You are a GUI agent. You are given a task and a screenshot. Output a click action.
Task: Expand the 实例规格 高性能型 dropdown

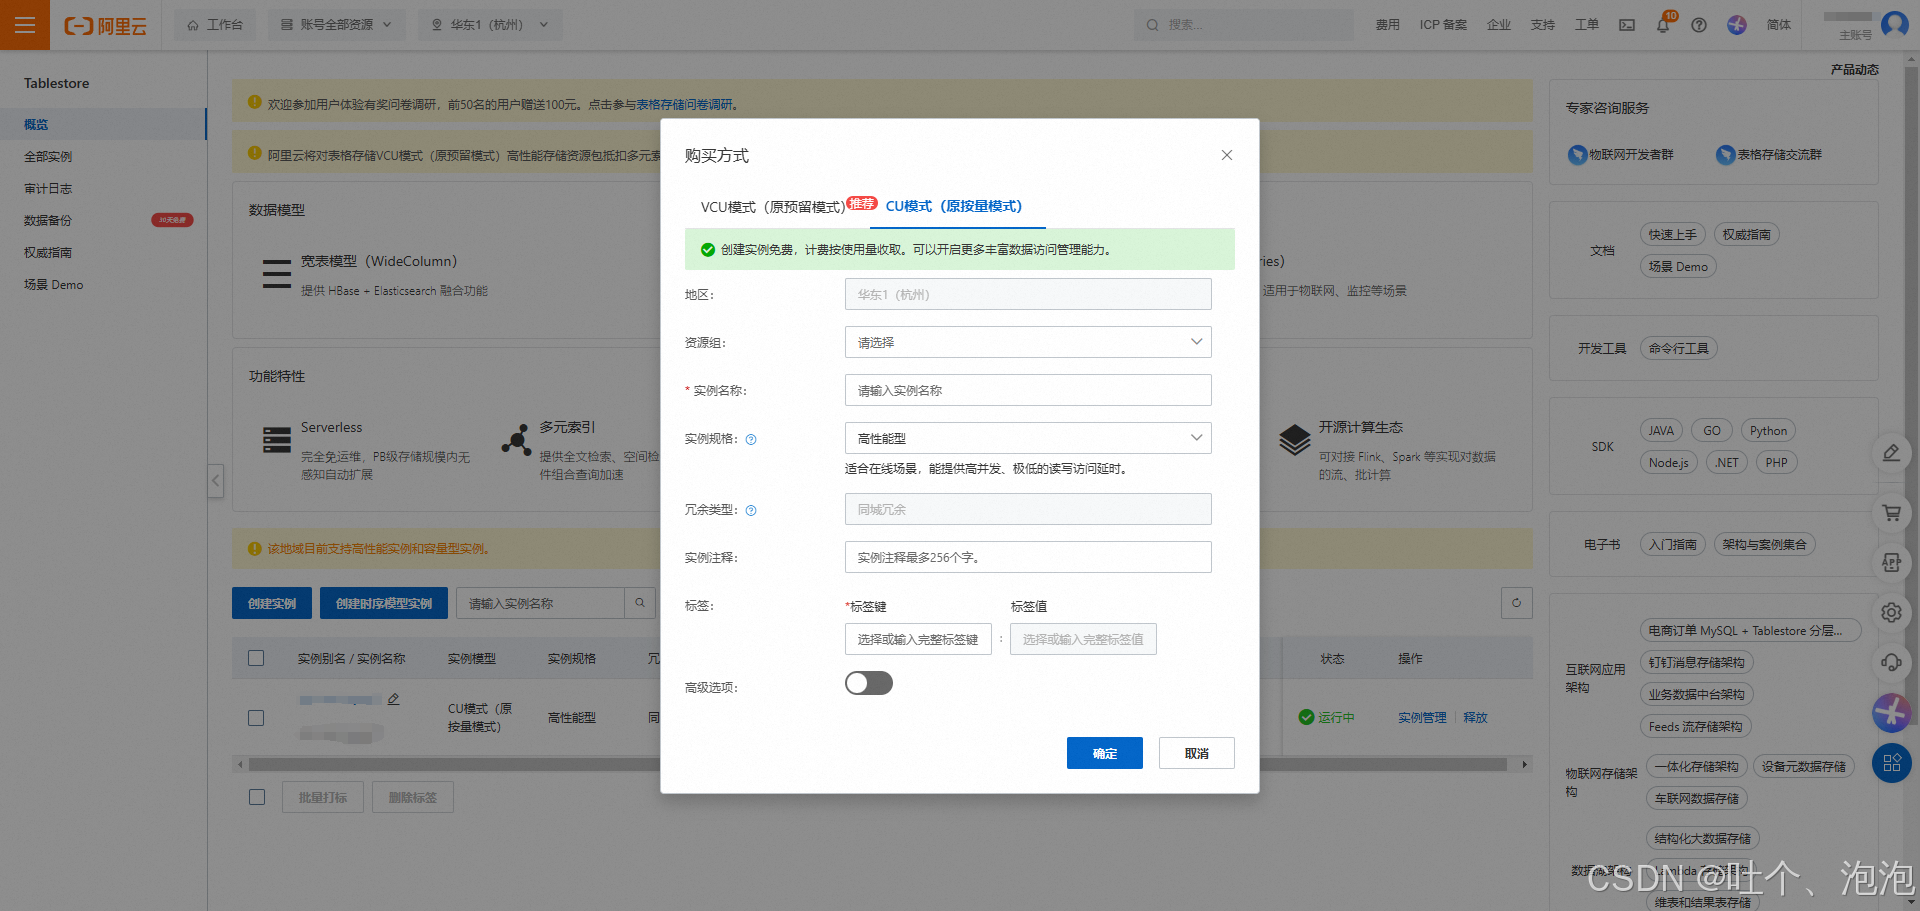coord(1027,438)
